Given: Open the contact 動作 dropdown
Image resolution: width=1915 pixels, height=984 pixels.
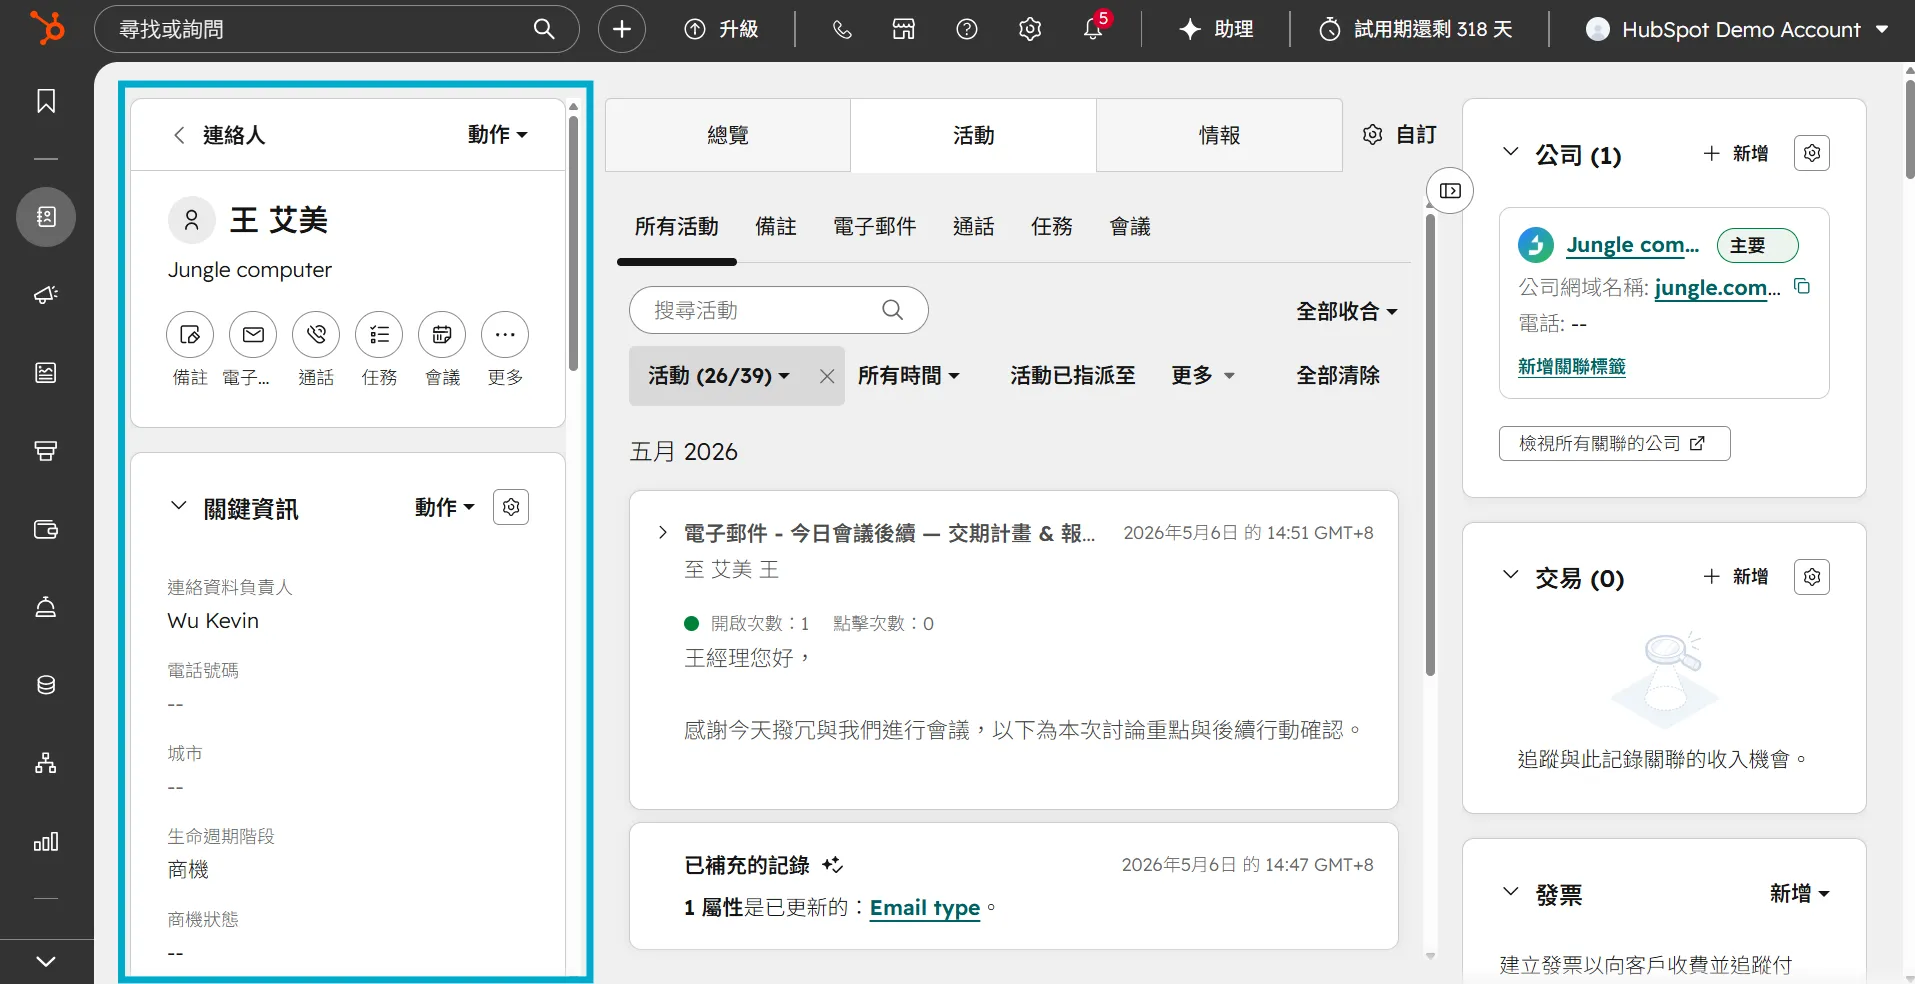Looking at the screenshot, I should [497, 134].
